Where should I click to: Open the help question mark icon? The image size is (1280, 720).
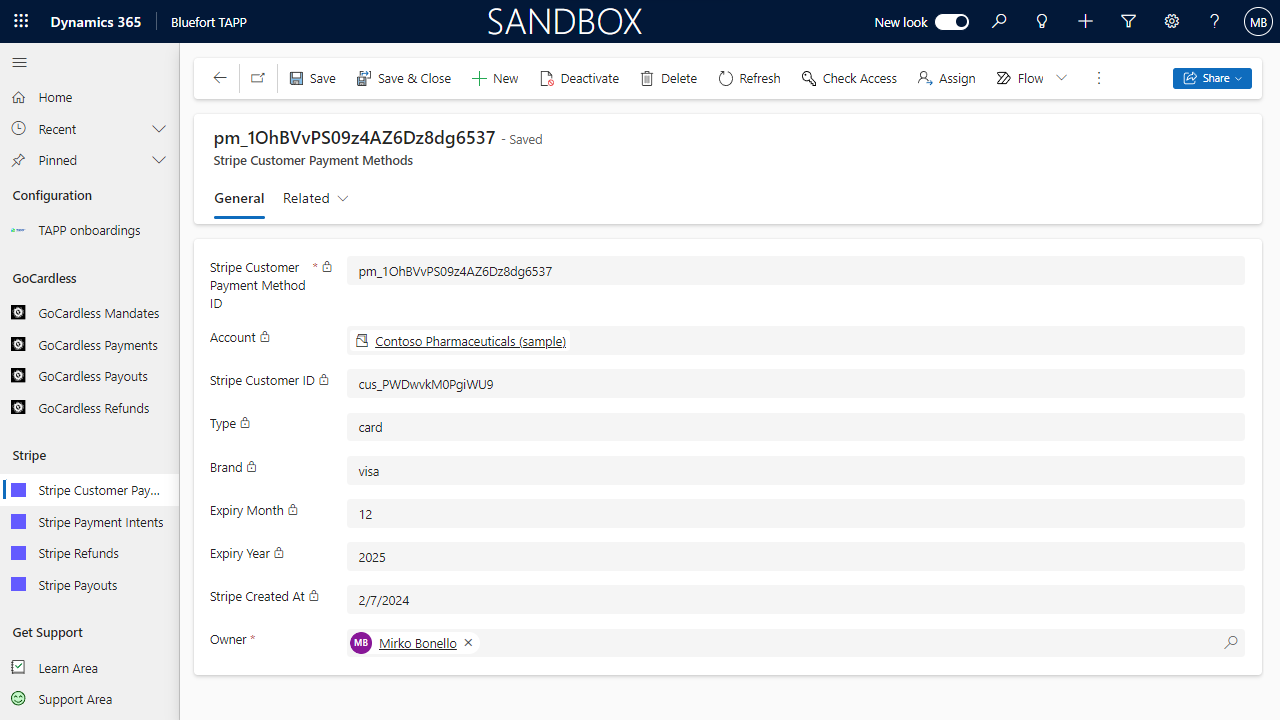click(x=1215, y=22)
